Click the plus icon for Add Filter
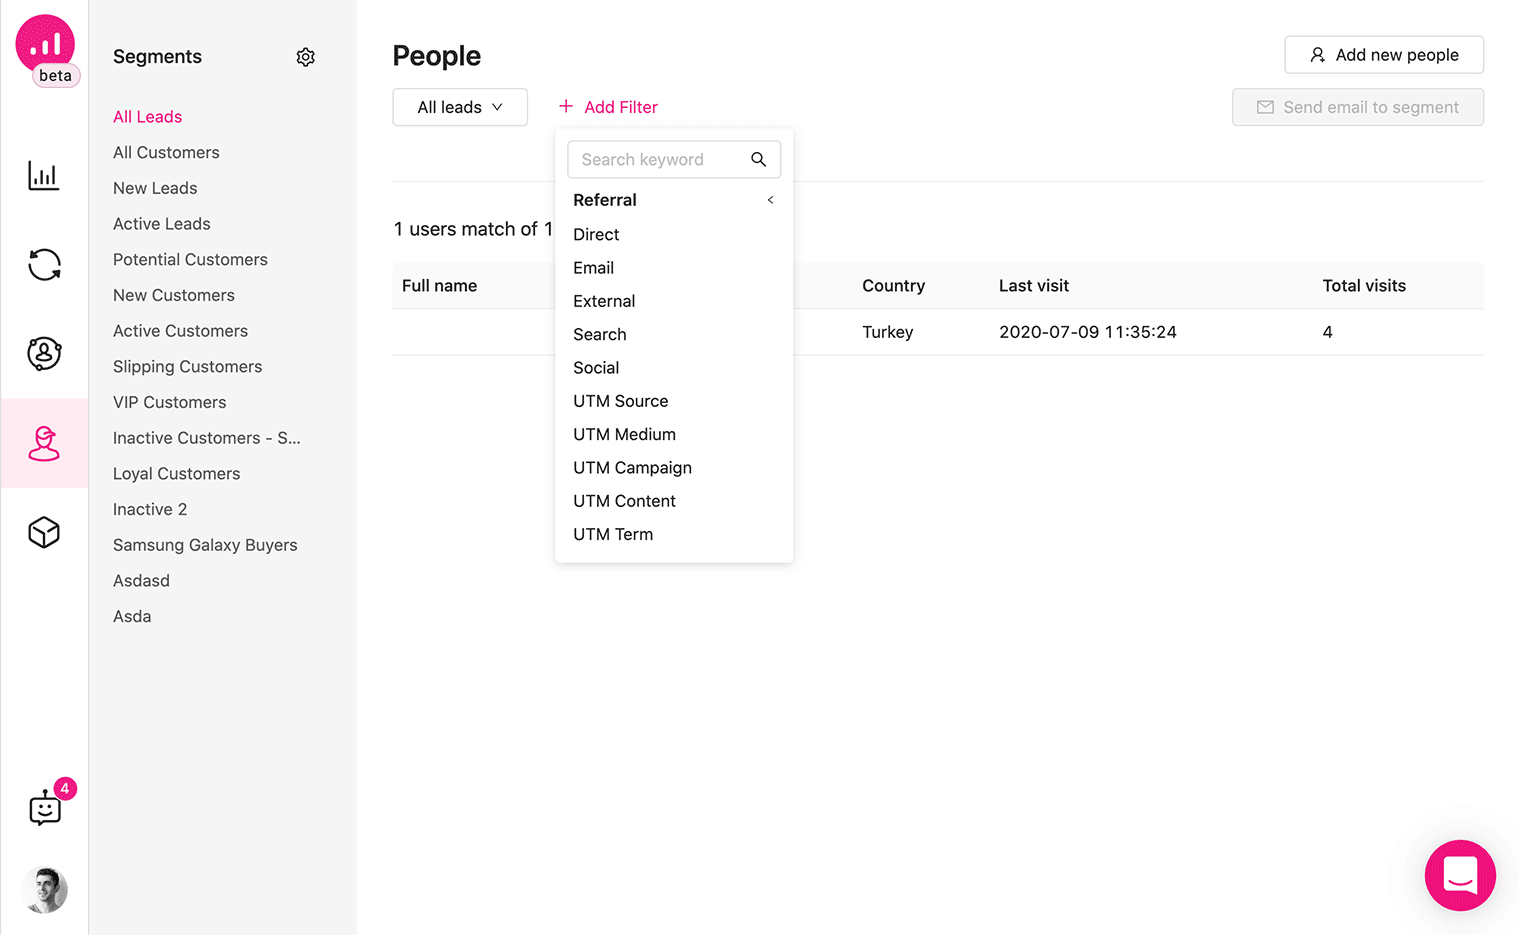1520x935 pixels. [x=566, y=106]
